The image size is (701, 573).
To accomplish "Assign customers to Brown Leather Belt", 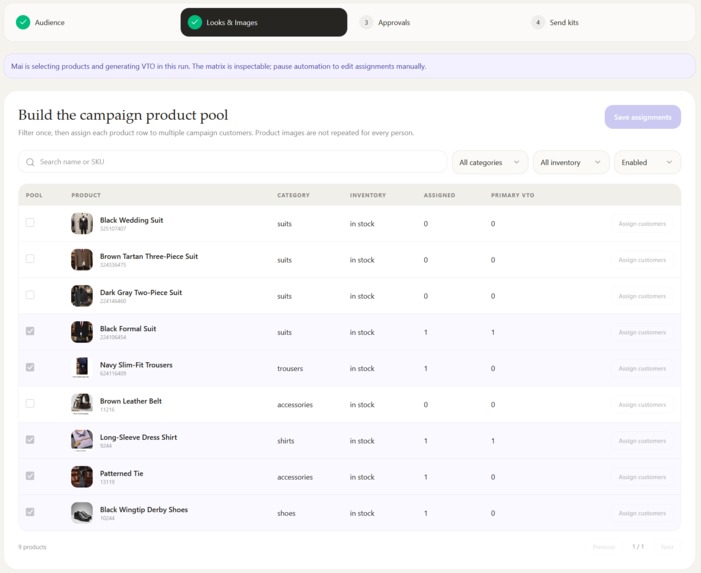I will tap(642, 404).
